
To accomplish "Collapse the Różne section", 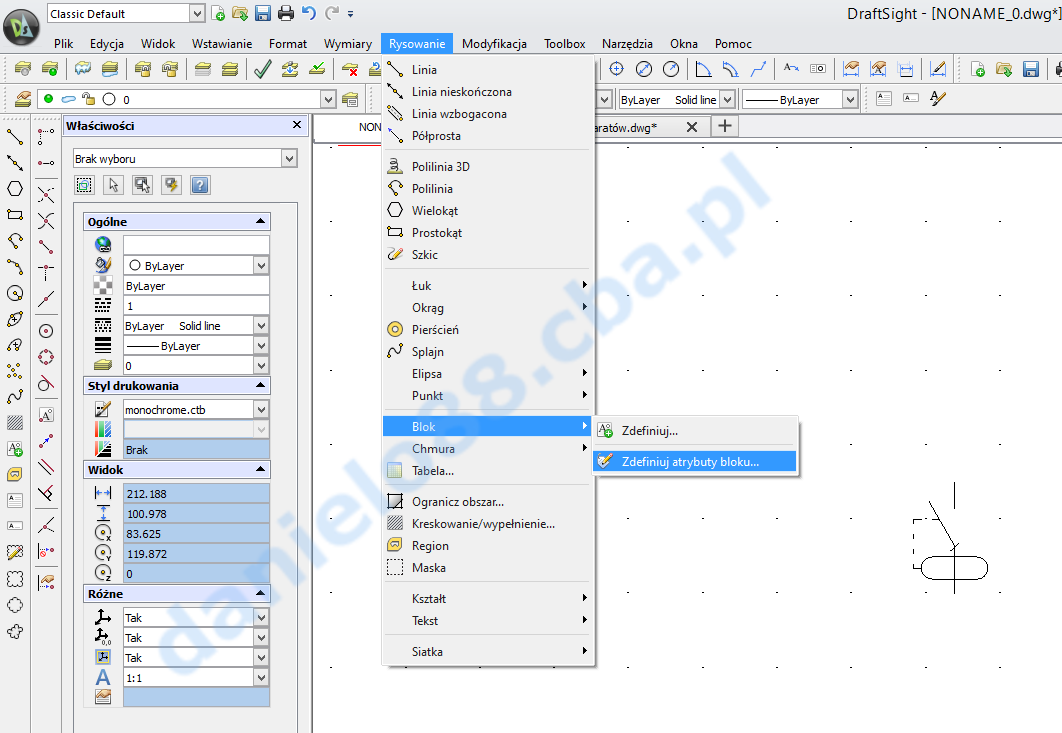I will [260, 593].
